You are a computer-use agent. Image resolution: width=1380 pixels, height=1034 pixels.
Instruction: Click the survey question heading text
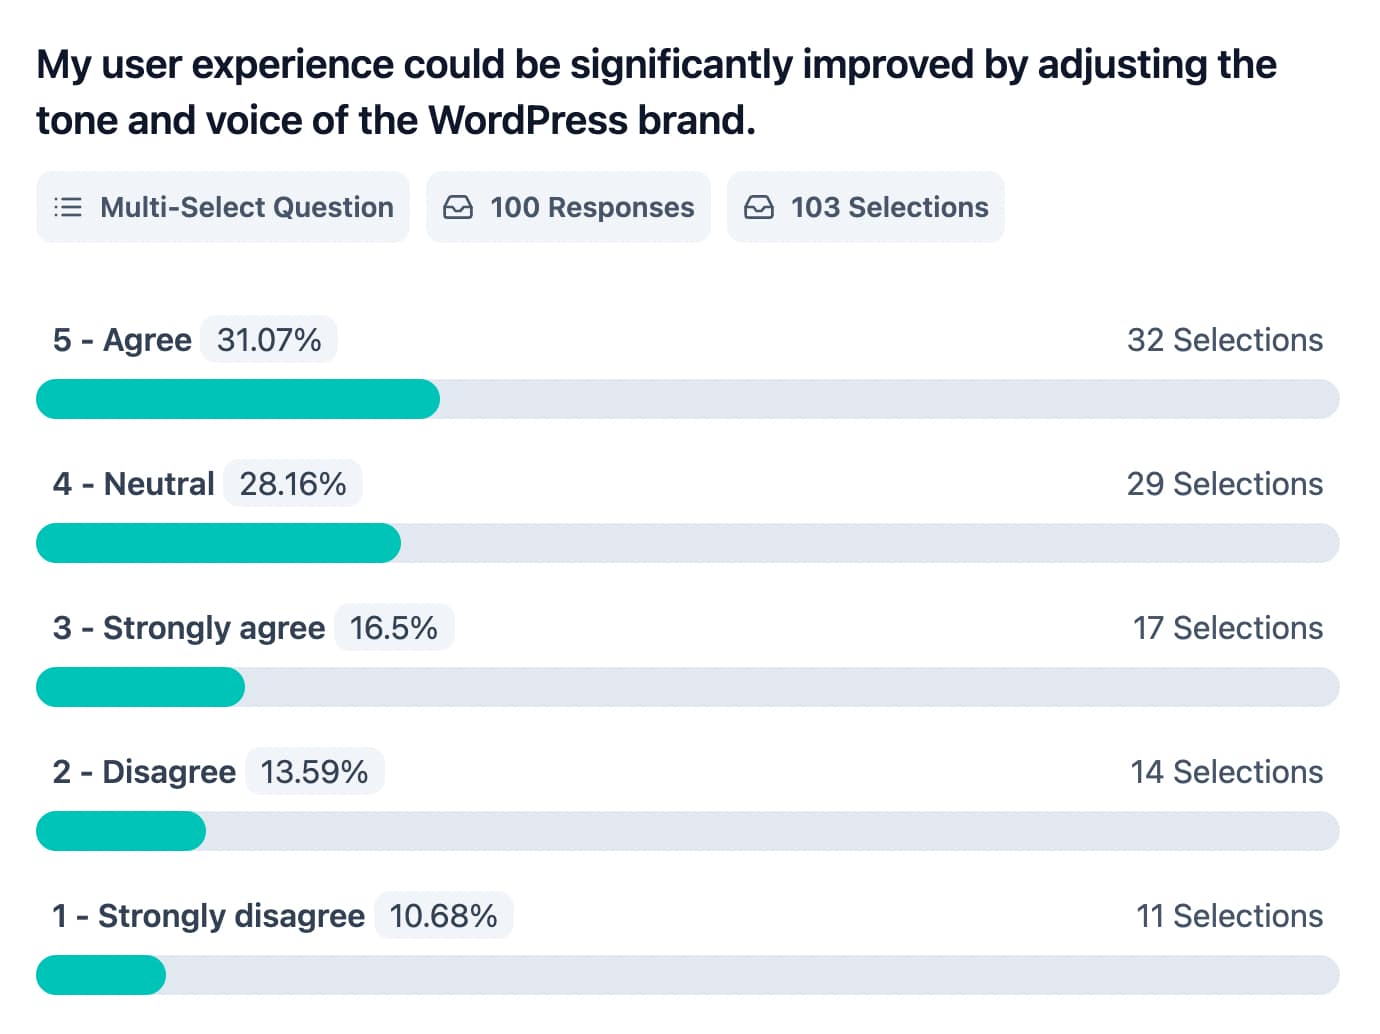(656, 92)
